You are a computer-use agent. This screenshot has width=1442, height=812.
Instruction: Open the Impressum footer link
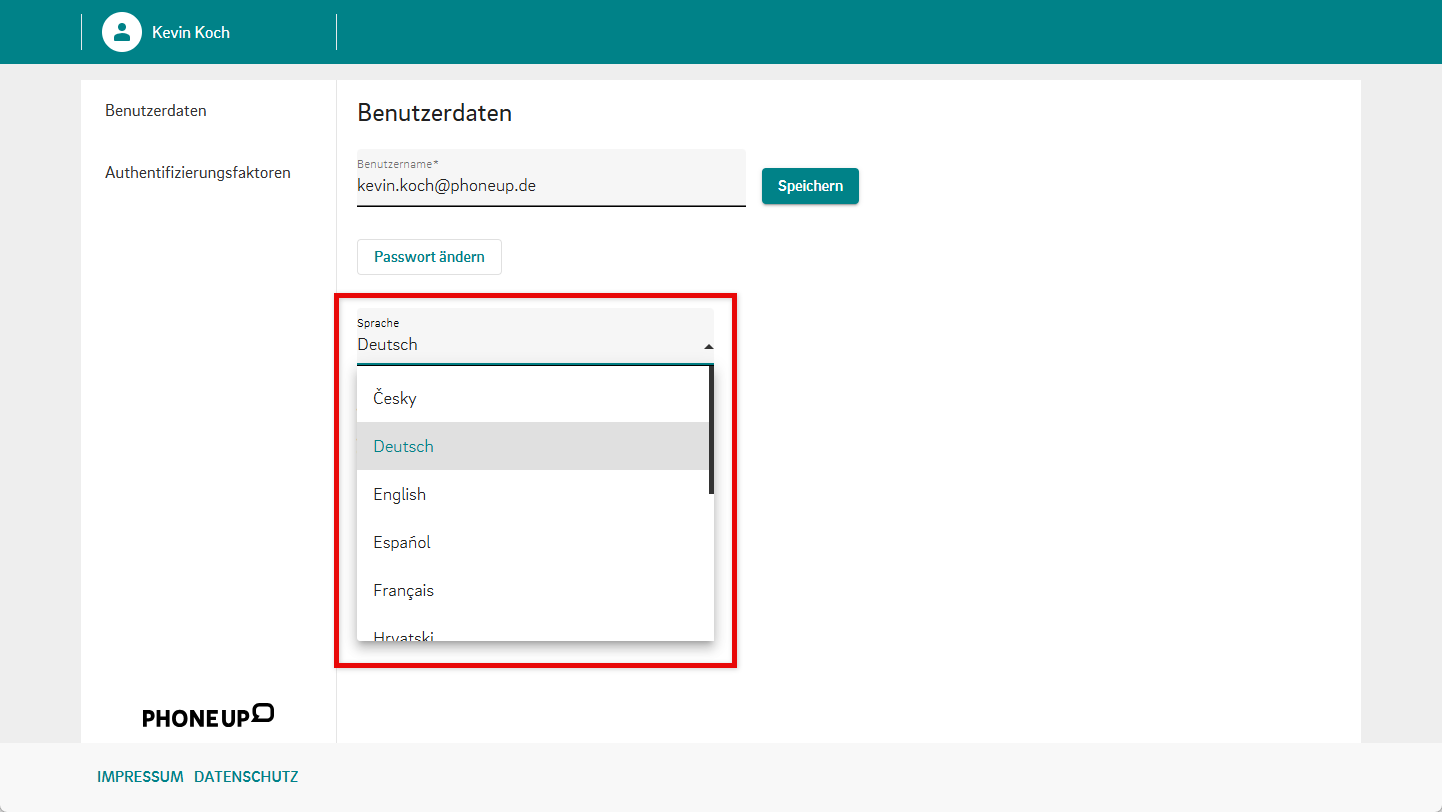click(x=140, y=777)
